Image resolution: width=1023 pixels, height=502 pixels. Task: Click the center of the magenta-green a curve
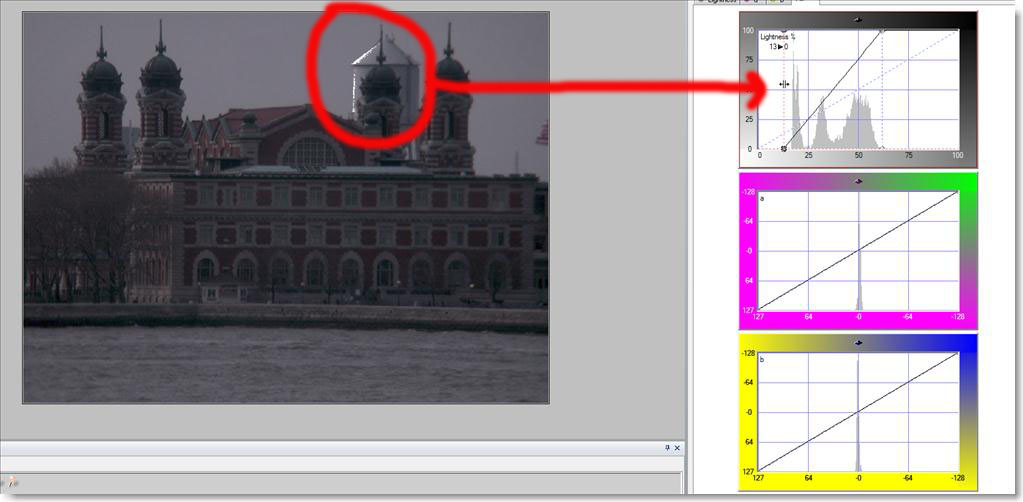coord(859,249)
